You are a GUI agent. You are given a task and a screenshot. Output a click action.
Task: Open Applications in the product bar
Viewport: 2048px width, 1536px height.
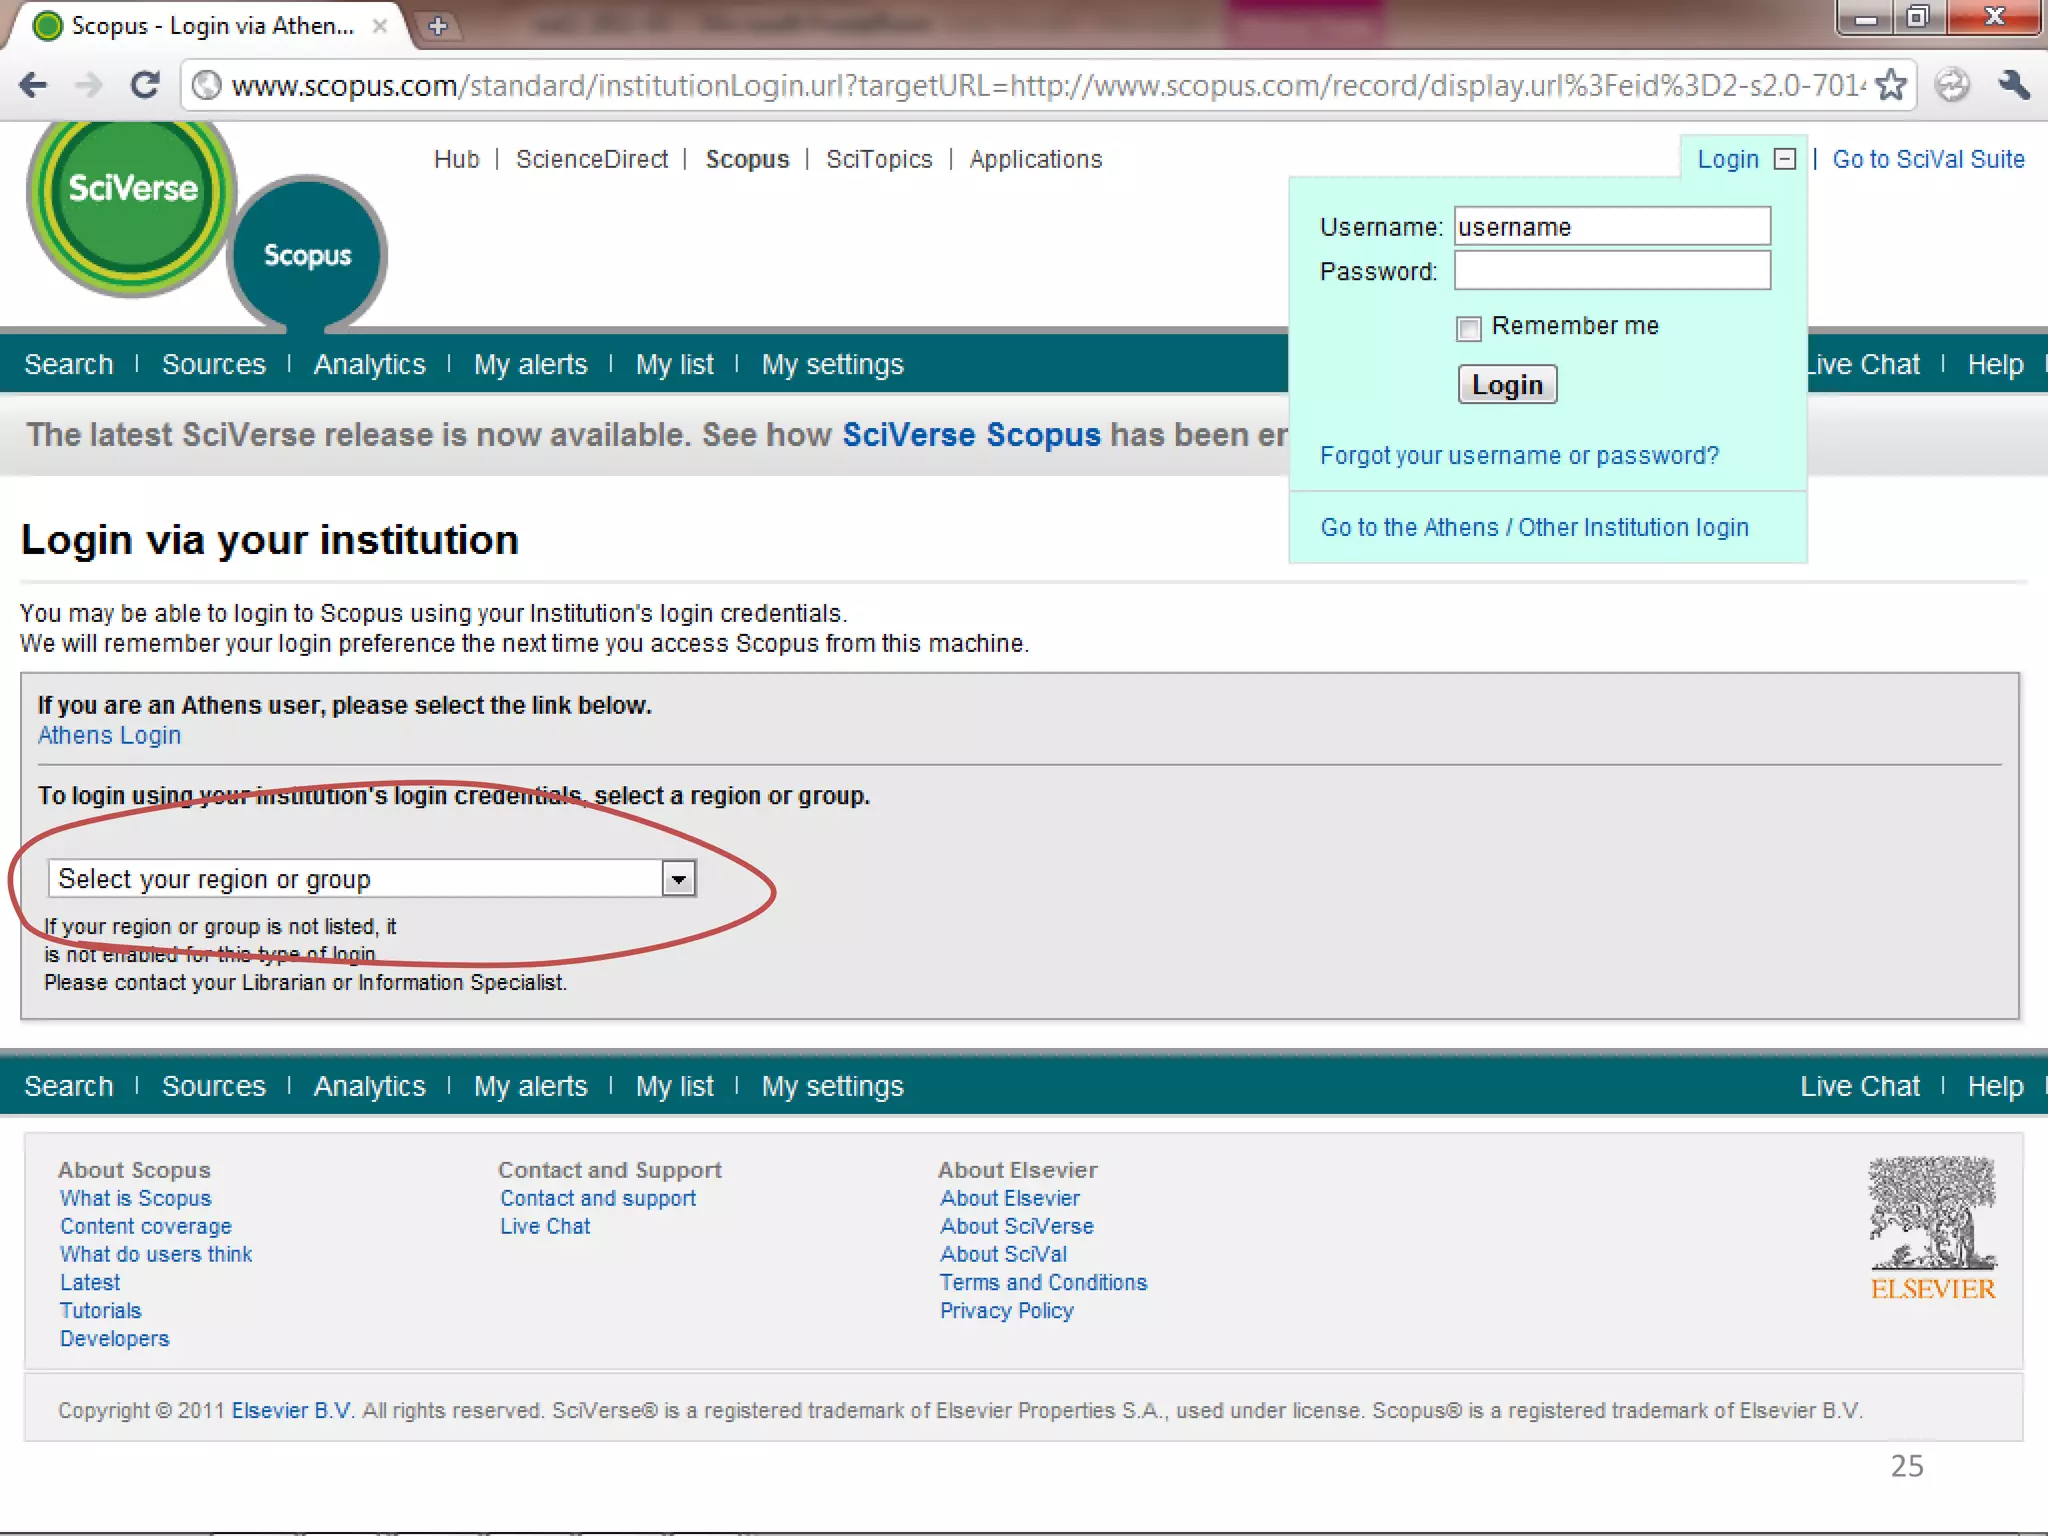1035,159
